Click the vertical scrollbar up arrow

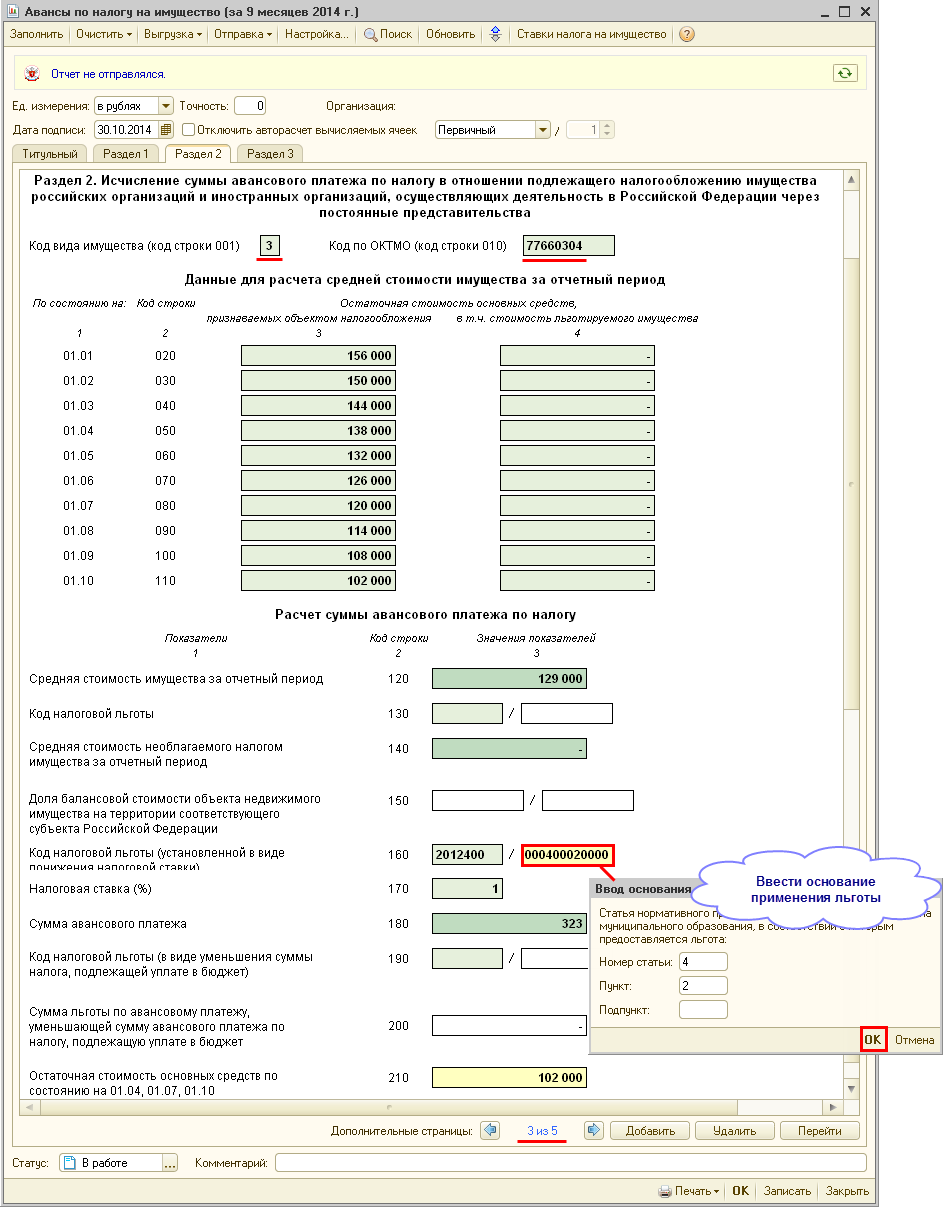click(852, 179)
